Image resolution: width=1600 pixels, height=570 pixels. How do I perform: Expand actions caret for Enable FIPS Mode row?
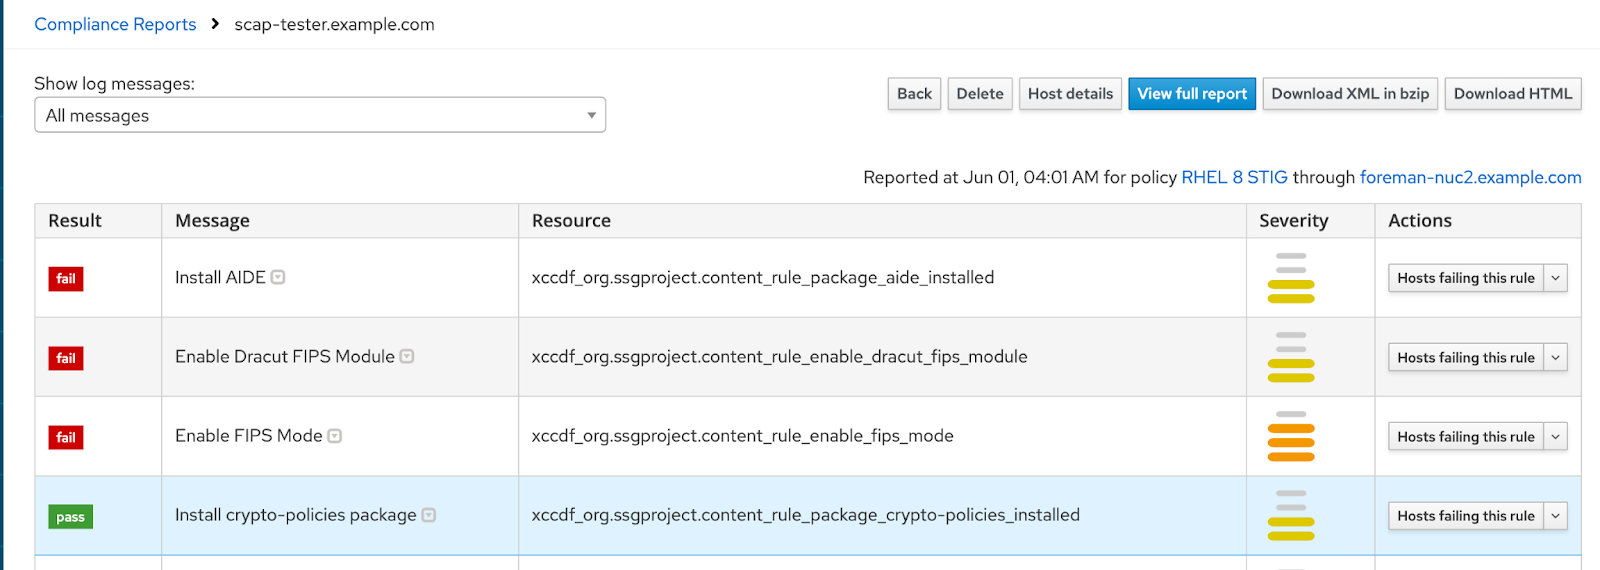1555,437
